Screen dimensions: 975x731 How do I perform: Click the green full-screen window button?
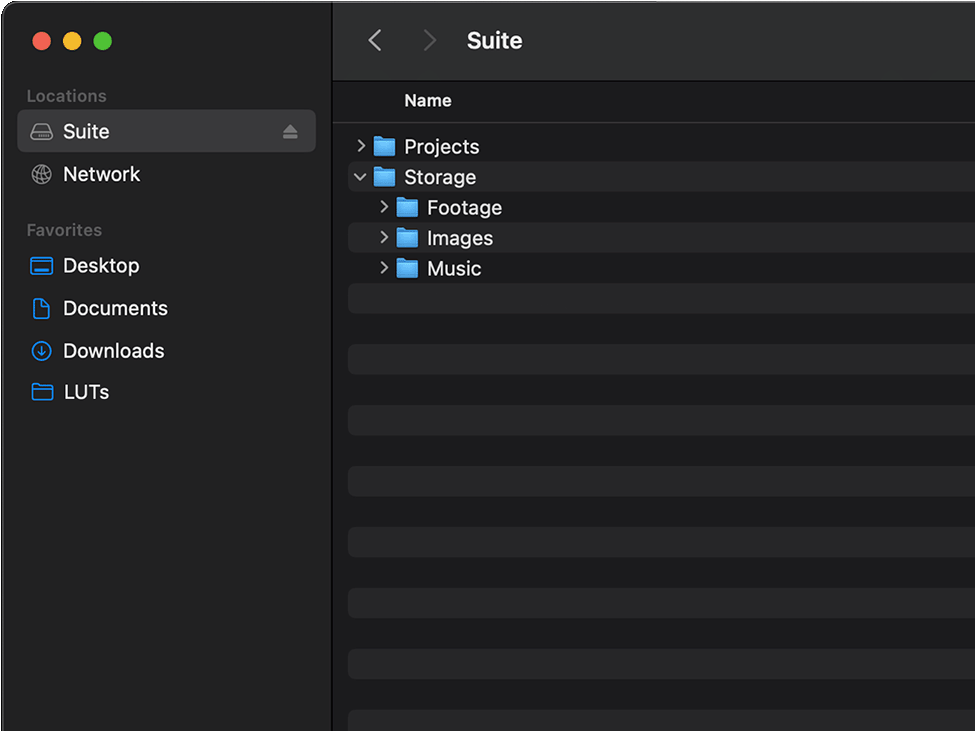[x=102, y=41]
